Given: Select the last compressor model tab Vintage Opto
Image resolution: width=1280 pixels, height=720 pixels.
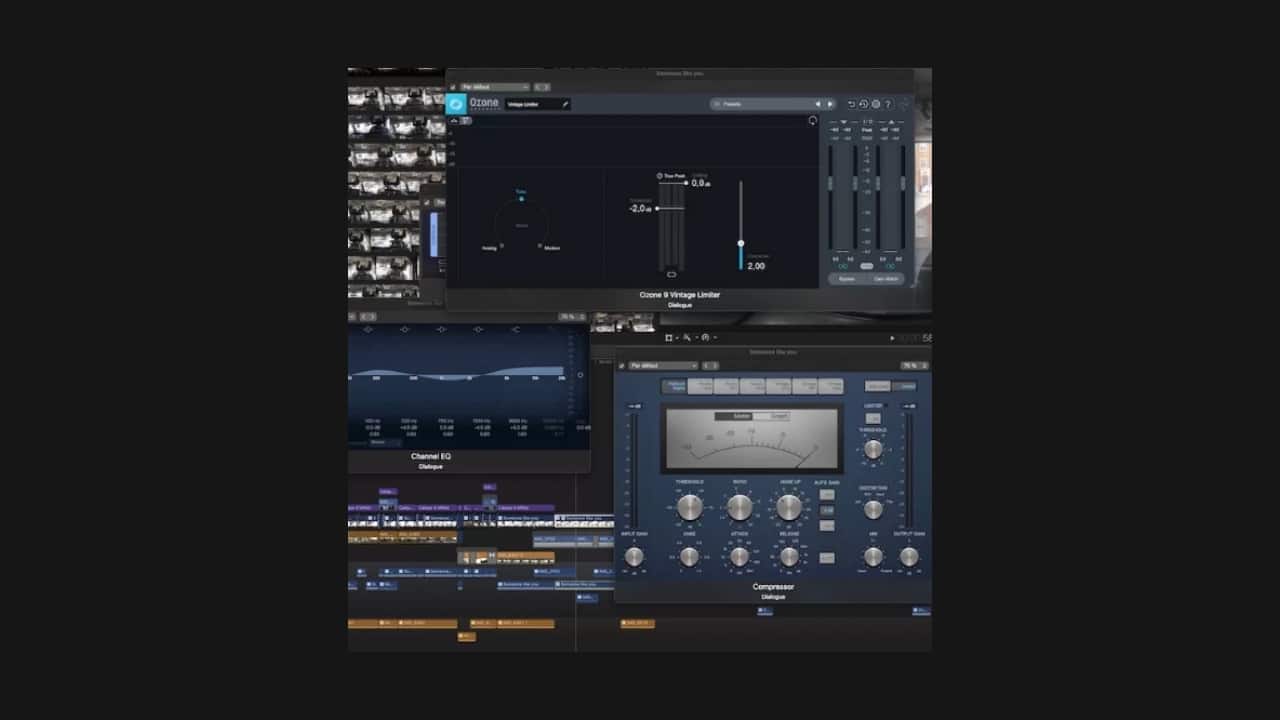Looking at the screenshot, I should 830,386.
